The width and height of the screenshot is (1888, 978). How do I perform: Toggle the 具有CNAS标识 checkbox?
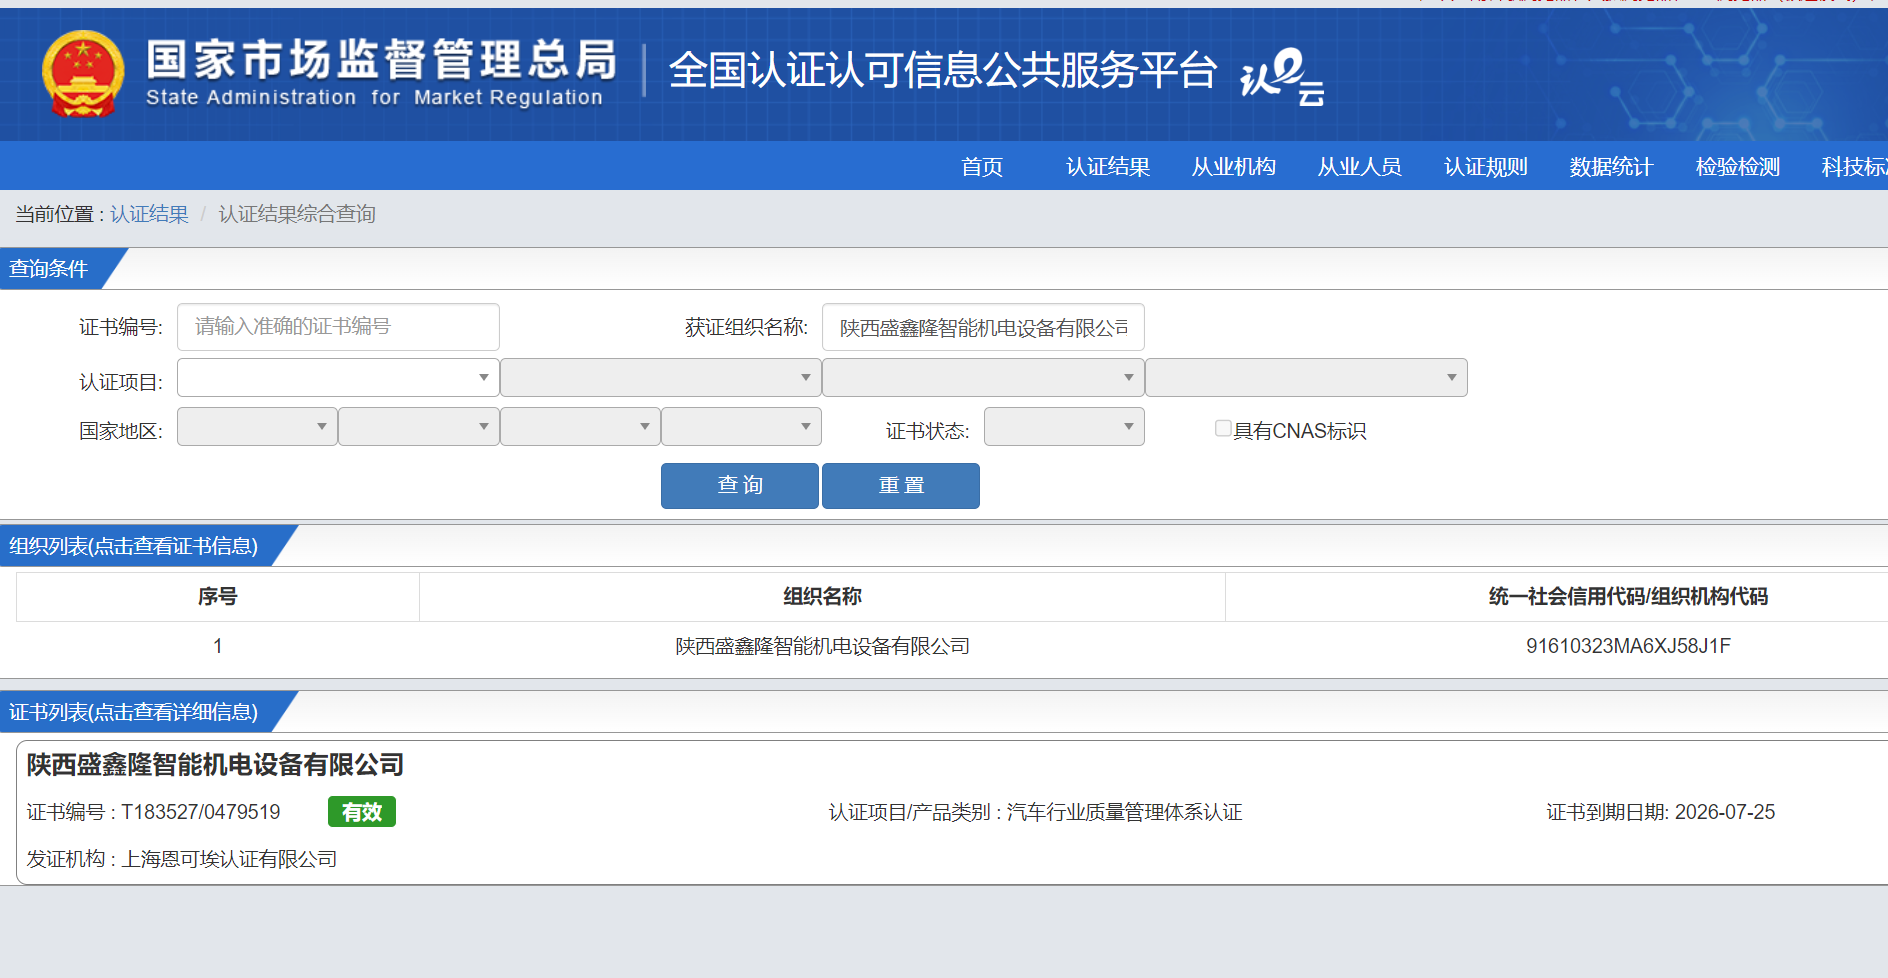pos(1223,429)
